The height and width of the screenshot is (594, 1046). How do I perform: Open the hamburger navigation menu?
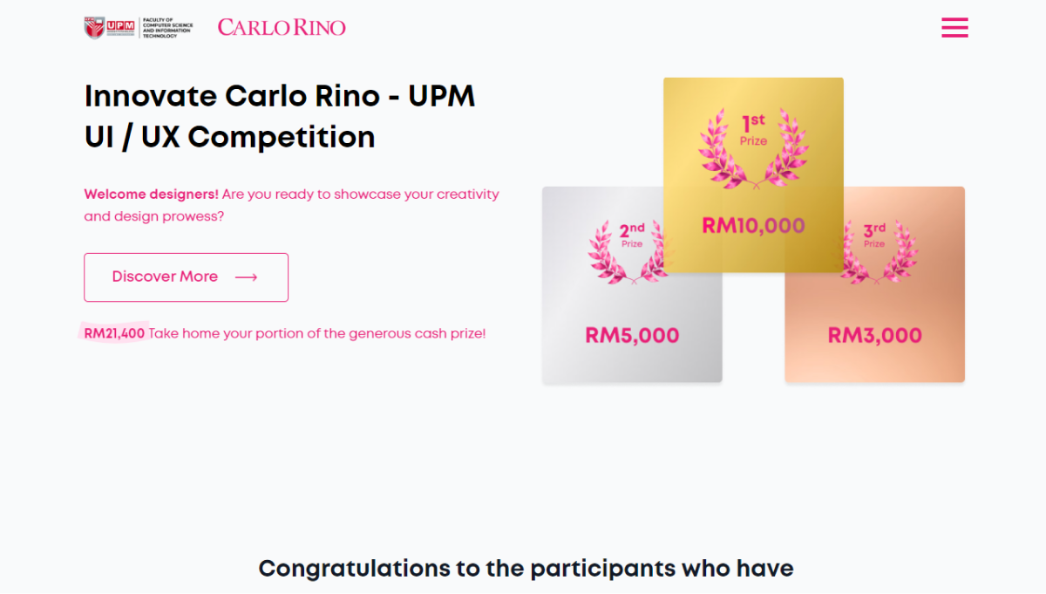pyautogui.click(x=954, y=28)
